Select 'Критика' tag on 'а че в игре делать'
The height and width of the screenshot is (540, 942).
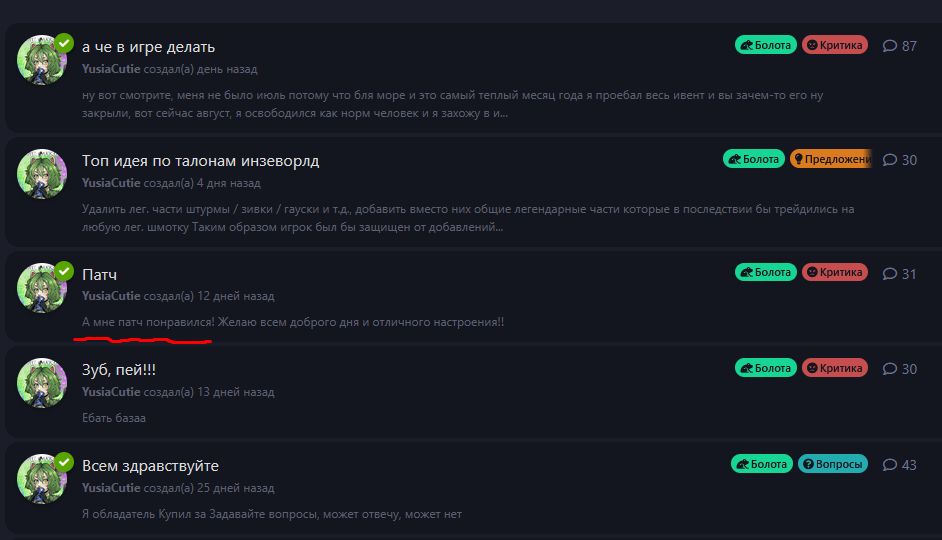pyautogui.click(x=834, y=45)
